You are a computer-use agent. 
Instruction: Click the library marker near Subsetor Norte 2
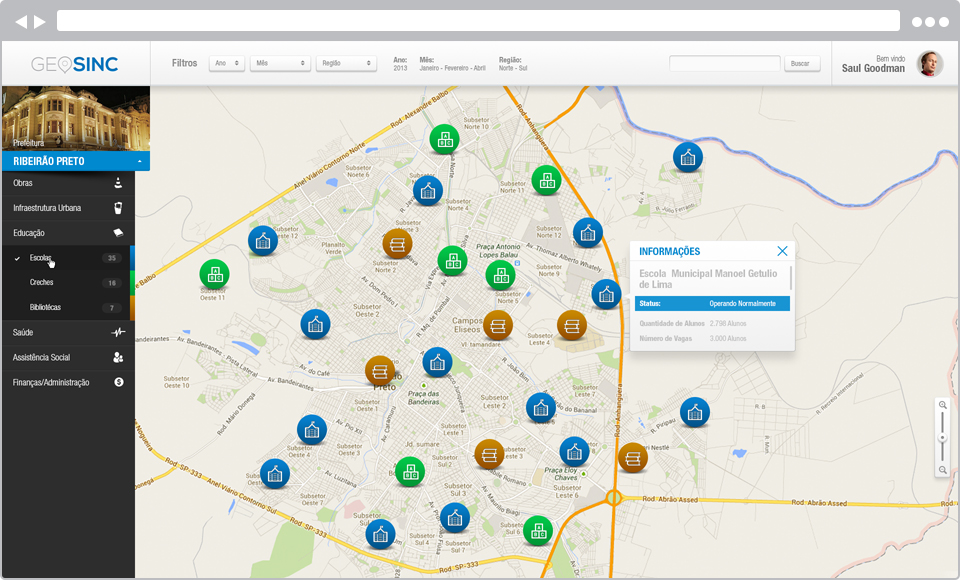coord(397,244)
